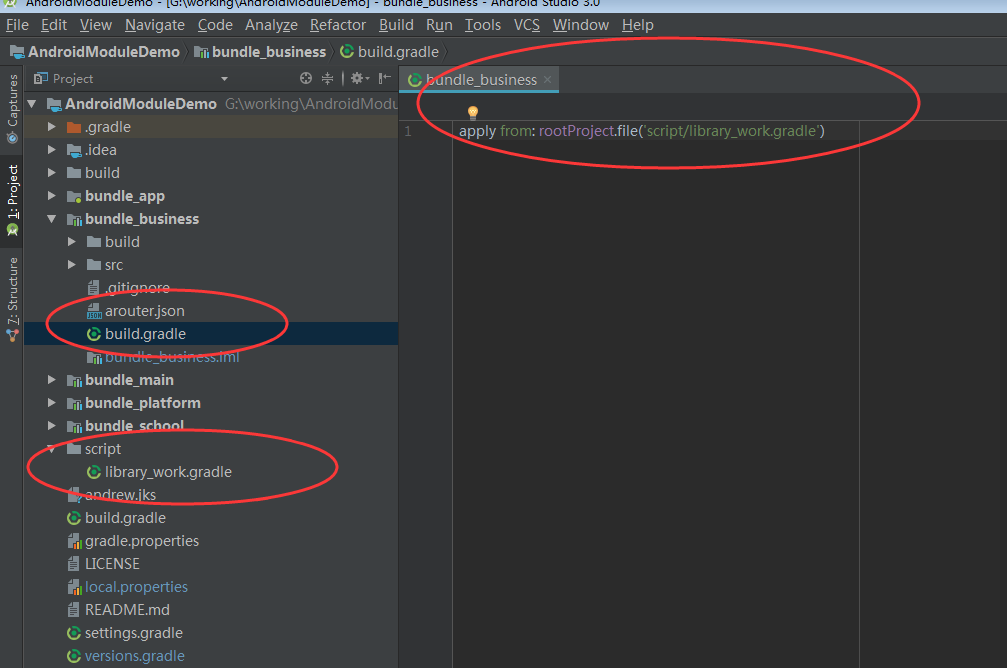
Task: Place cursor on rootProject in code line
Action: click(x=576, y=131)
